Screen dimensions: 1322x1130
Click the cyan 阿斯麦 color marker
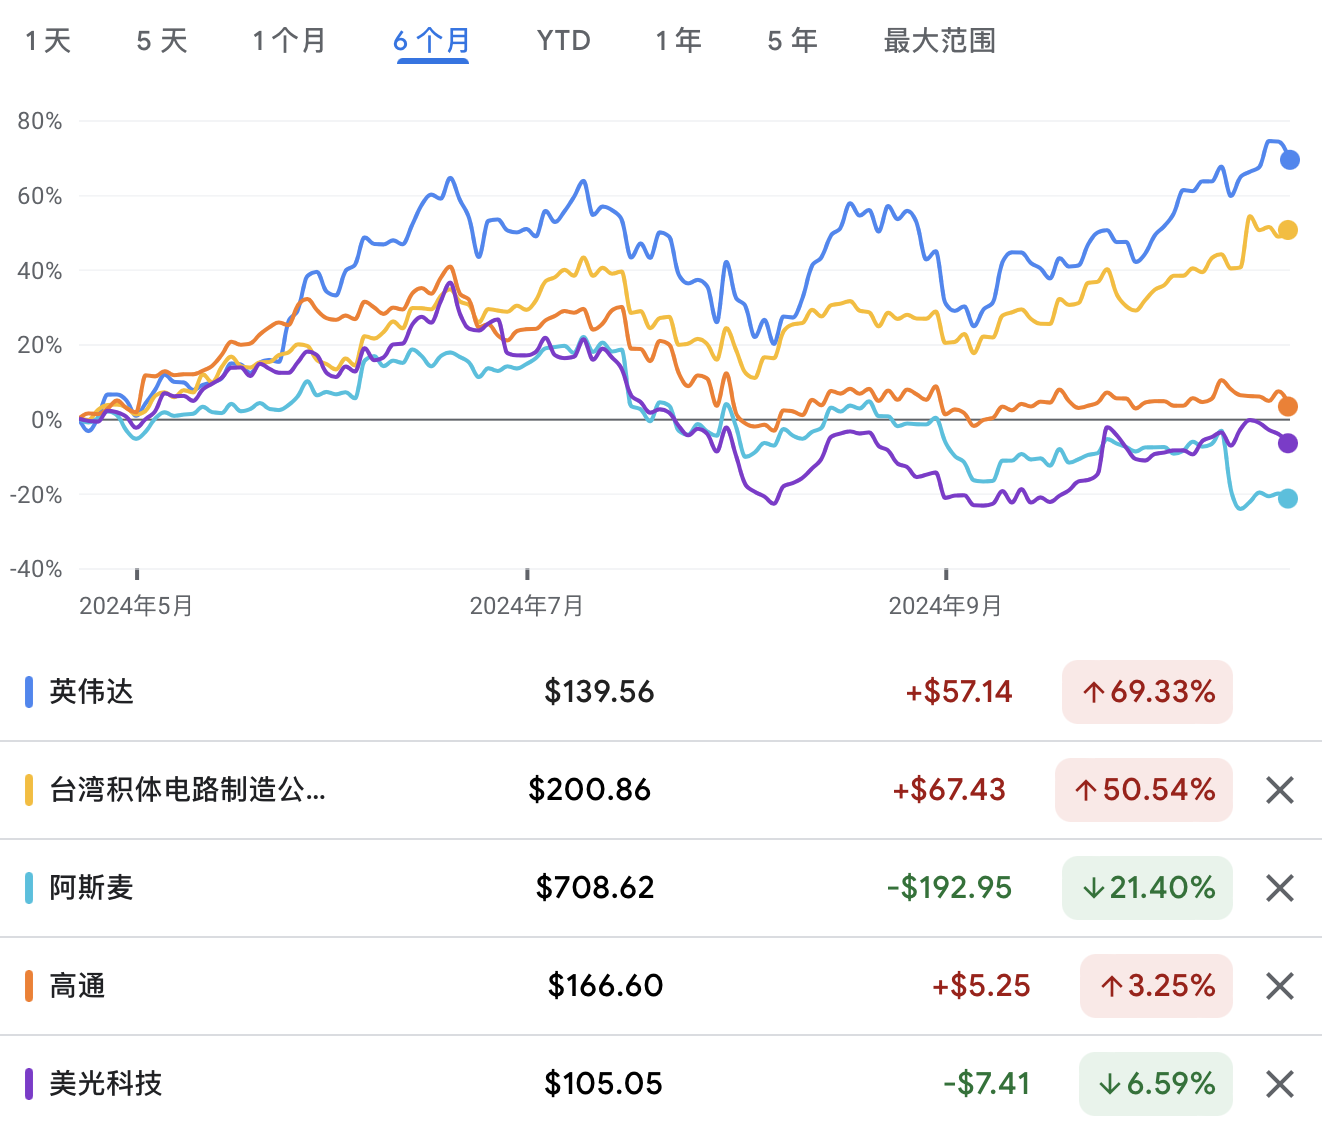pos(29,888)
